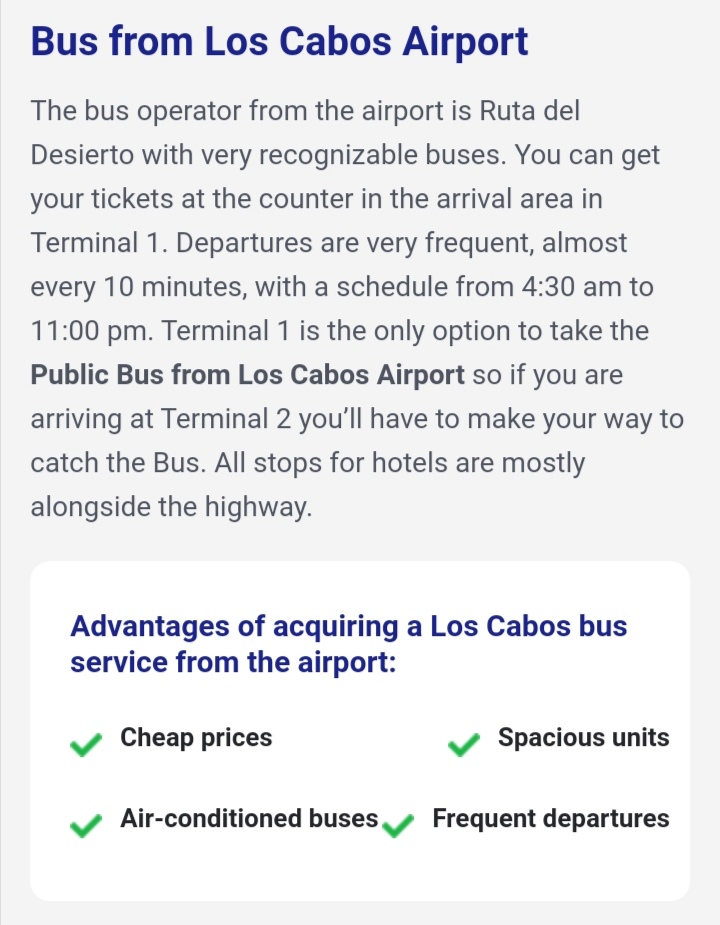Image resolution: width=720 pixels, height=925 pixels.
Task: Click the green checkmark beside Cheap prices
Action: point(86,744)
